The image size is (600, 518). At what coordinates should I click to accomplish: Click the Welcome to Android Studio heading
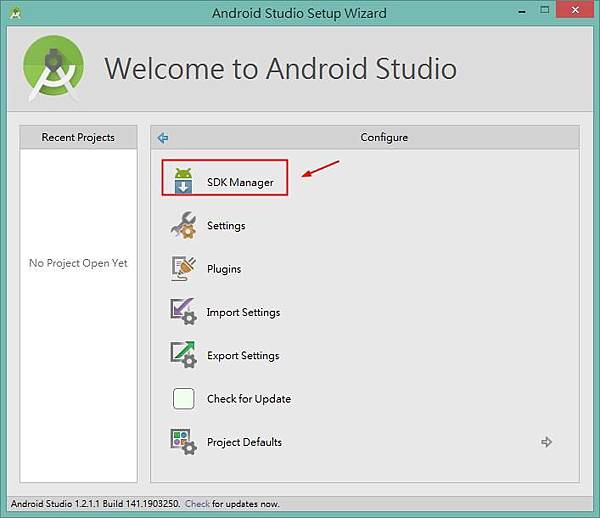(280, 68)
